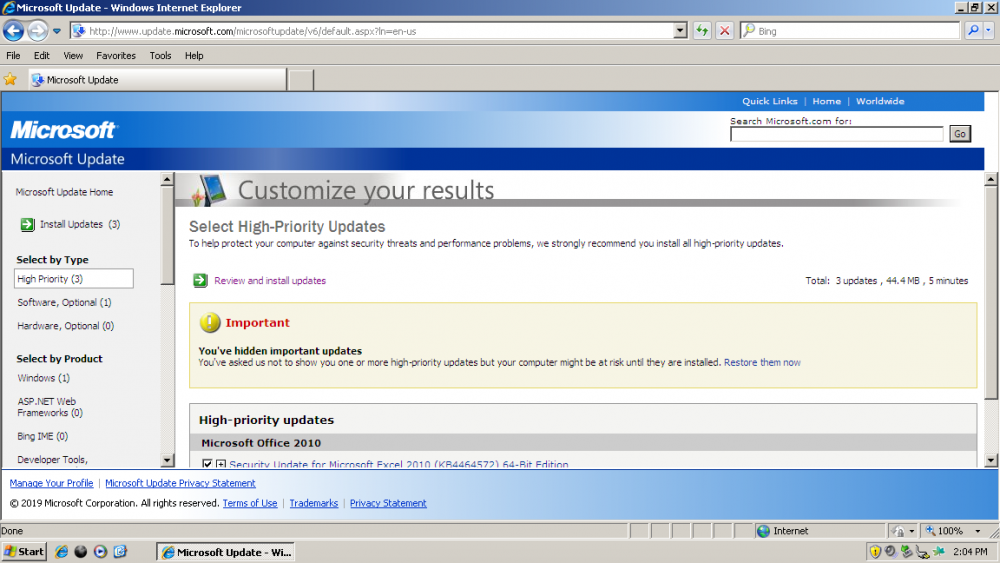Open Trademarks footer link
Viewport: 1000px width, 563px height.
tap(314, 503)
